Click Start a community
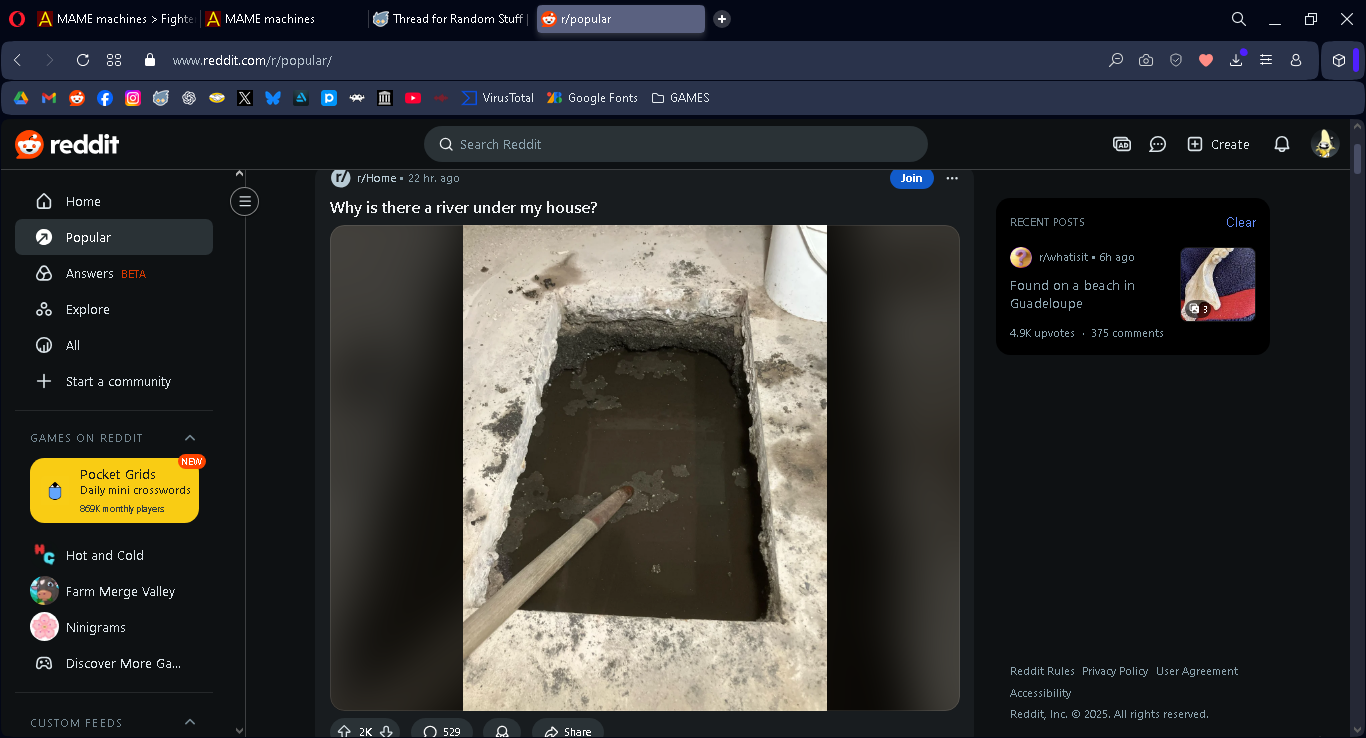The width and height of the screenshot is (1366, 738). [114, 381]
